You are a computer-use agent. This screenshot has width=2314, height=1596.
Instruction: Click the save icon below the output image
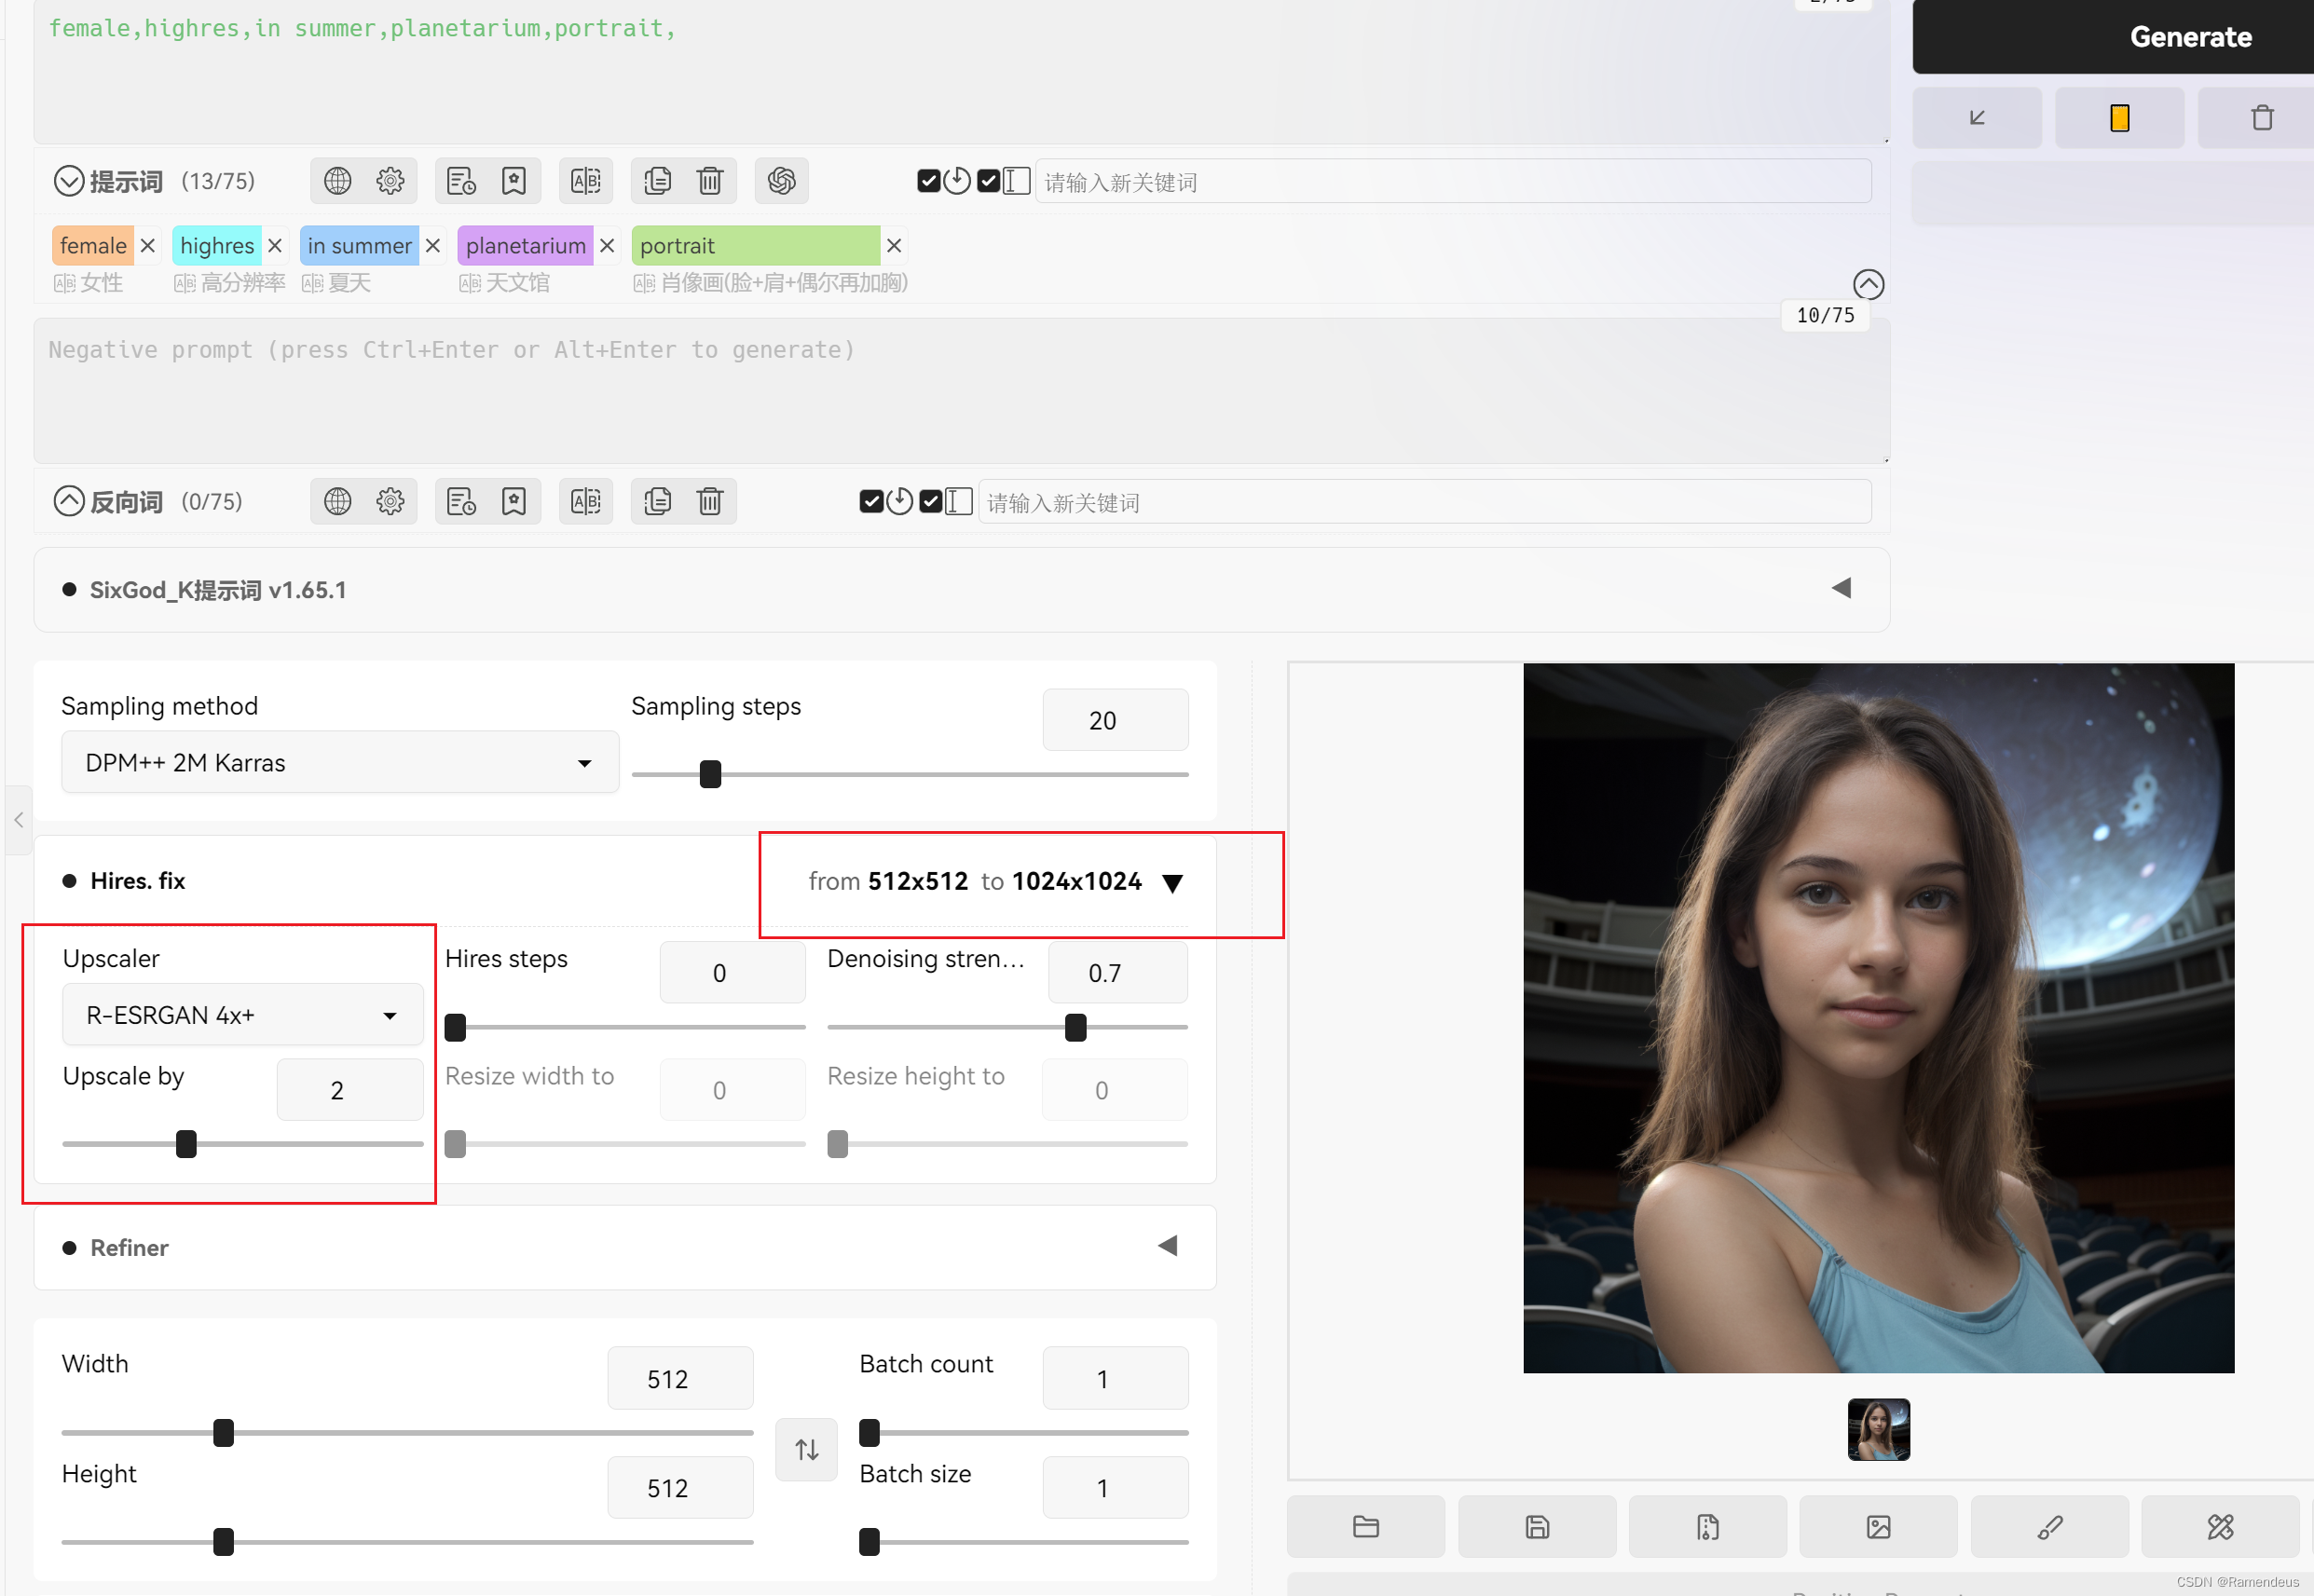(x=1537, y=1527)
